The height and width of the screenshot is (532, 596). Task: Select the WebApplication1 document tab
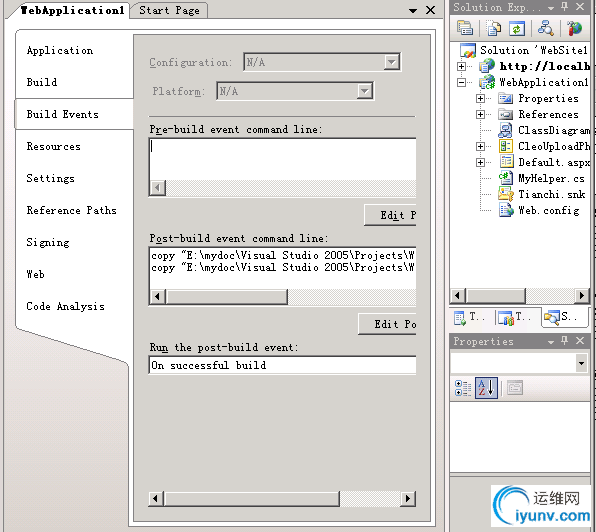click(72, 10)
